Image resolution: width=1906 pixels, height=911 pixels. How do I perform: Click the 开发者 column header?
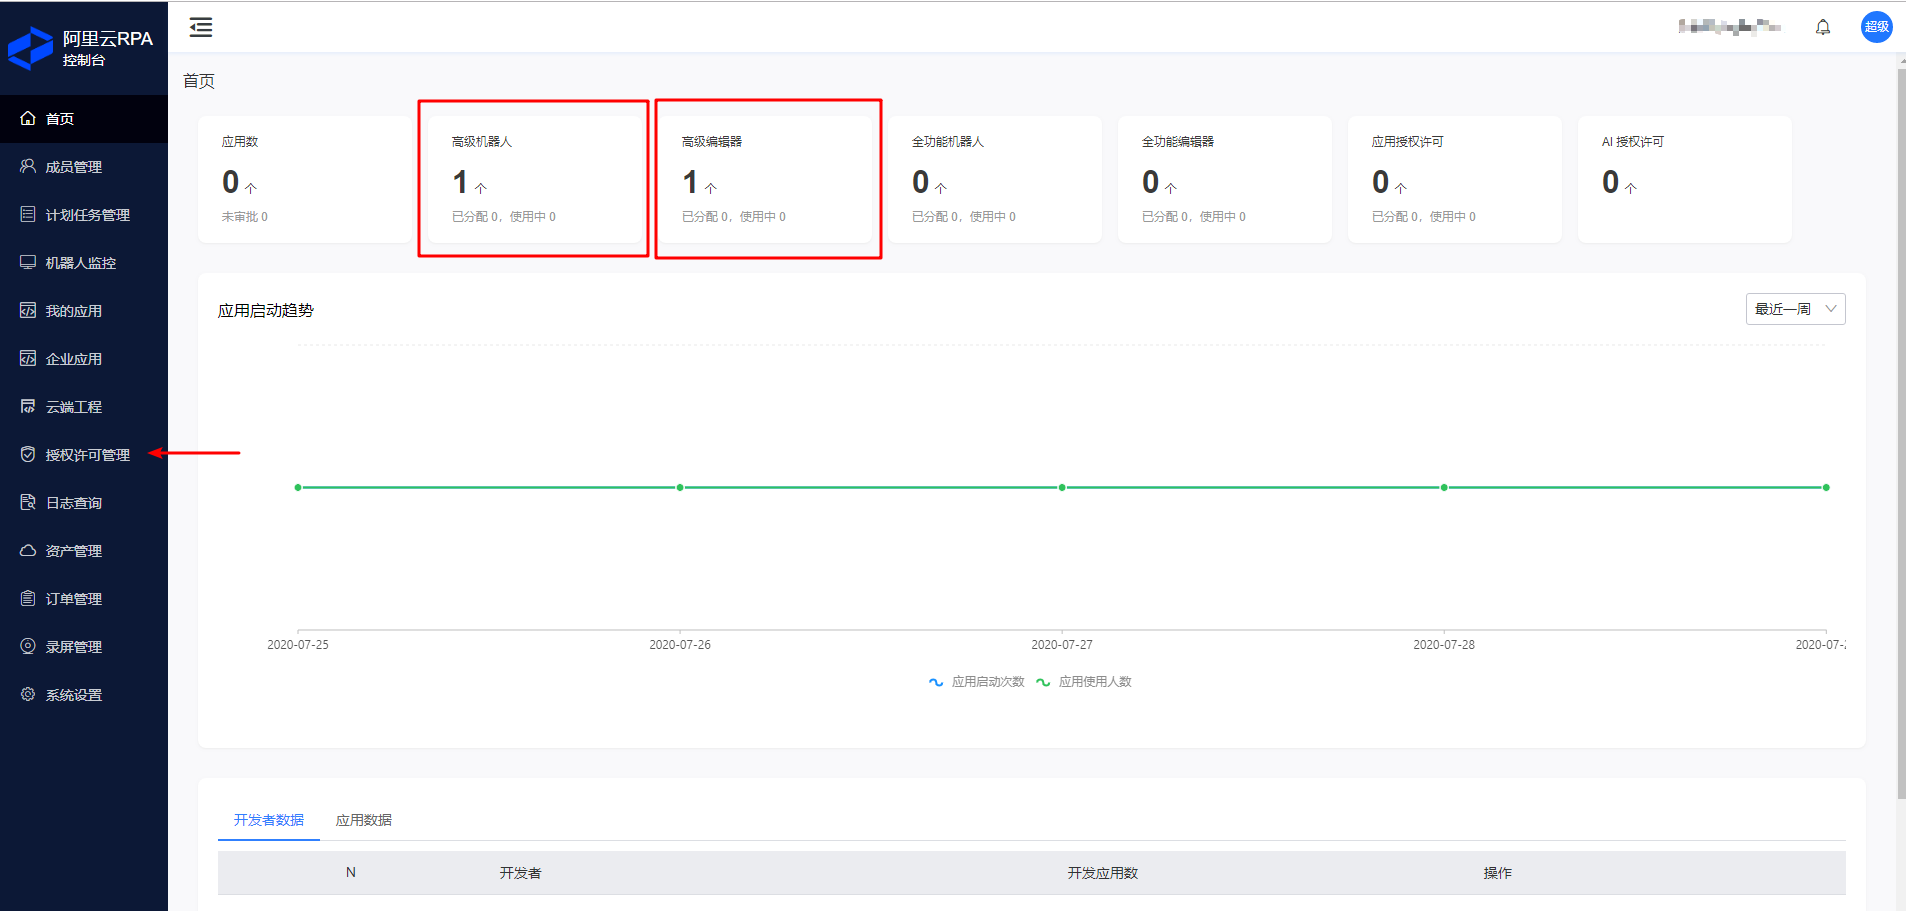tap(521, 873)
